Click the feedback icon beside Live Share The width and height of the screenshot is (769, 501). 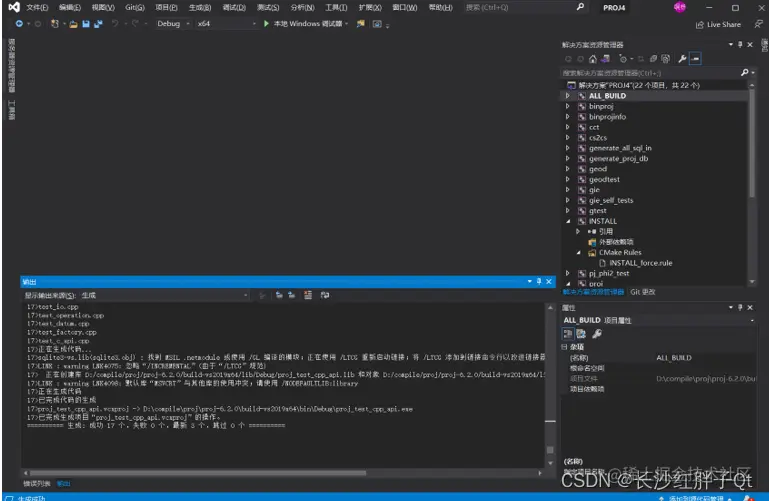[758, 24]
